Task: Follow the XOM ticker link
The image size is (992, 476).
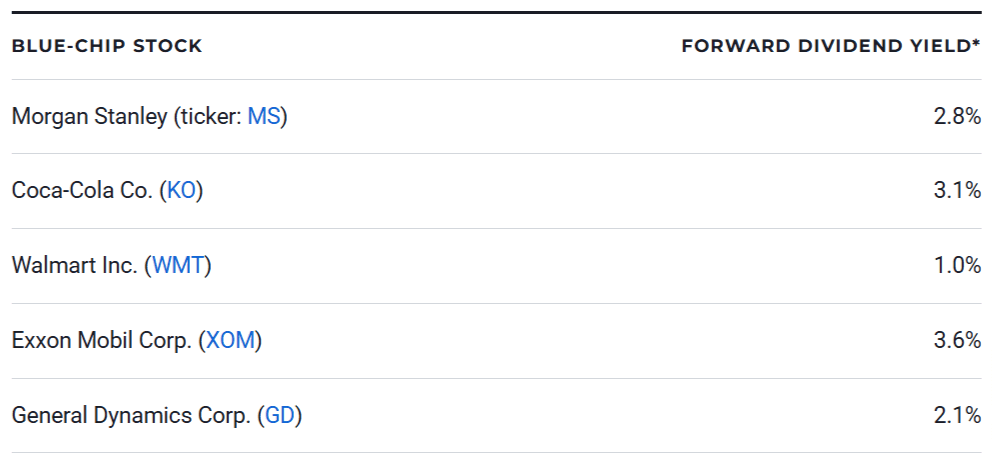Action: [x=230, y=340]
